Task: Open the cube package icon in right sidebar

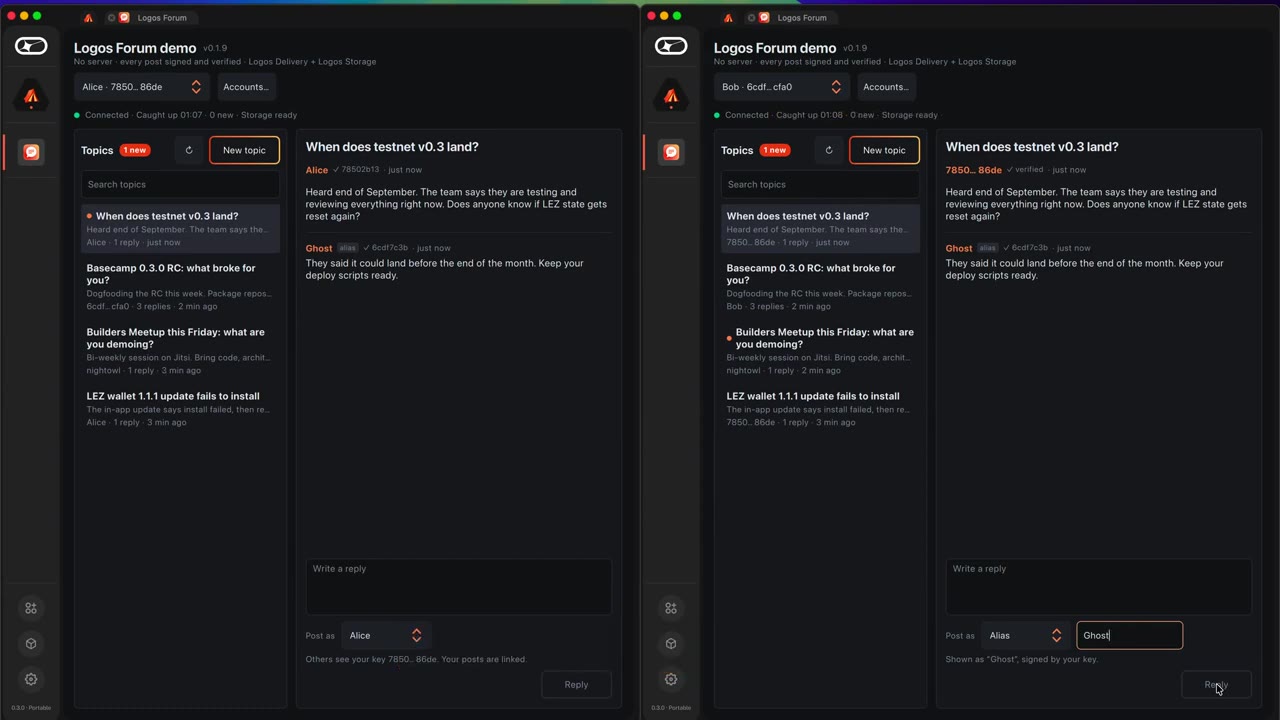Action: pyautogui.click(x=671, y=644)
